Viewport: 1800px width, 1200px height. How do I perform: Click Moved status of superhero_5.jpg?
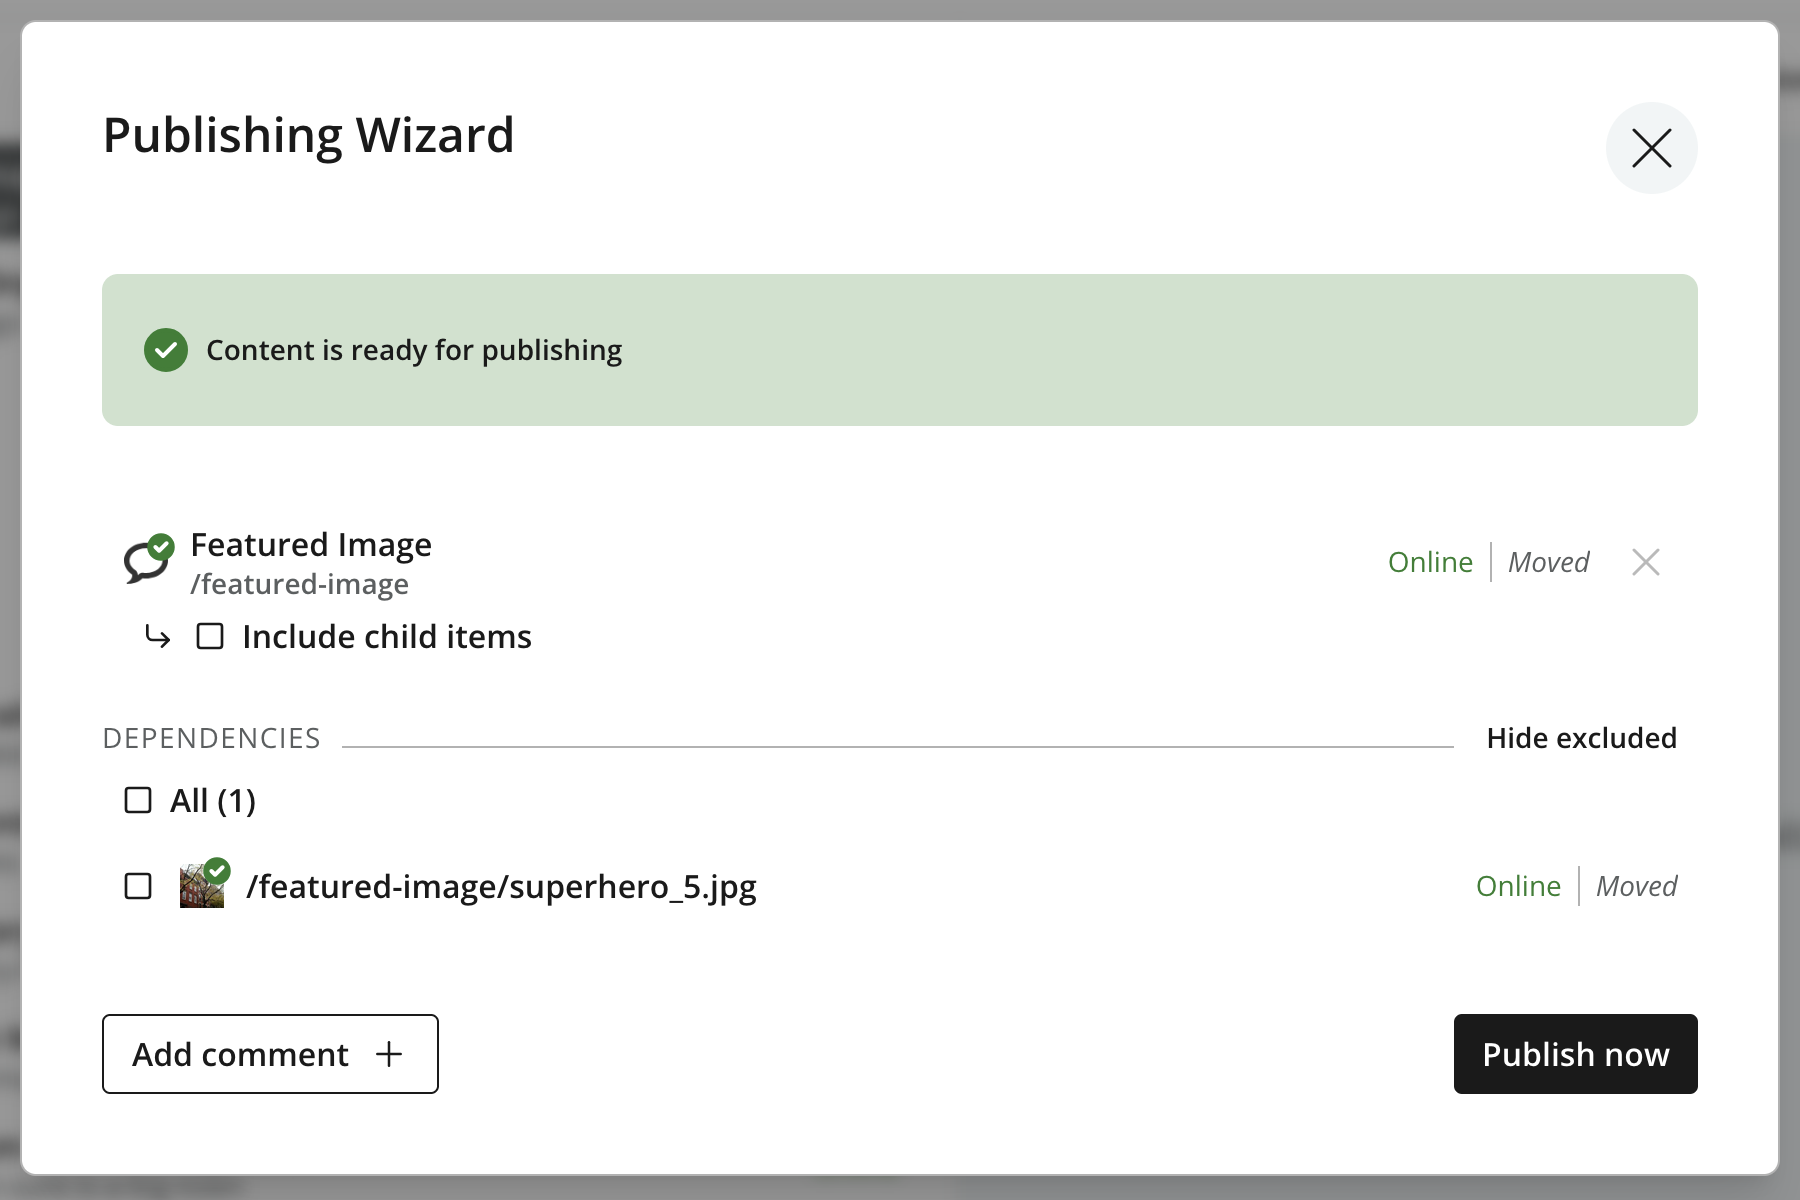[1636, 886]
